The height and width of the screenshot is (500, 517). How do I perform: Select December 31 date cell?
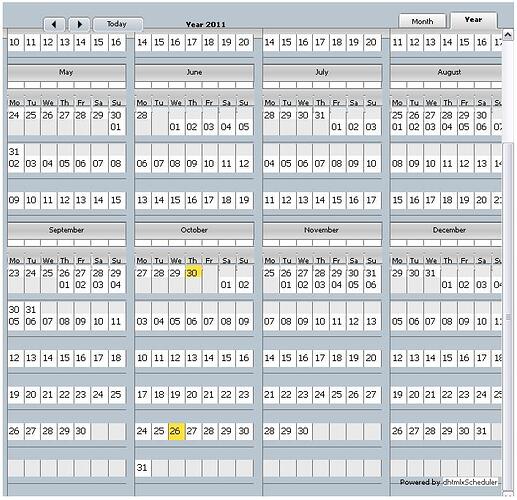click(482, 431)
